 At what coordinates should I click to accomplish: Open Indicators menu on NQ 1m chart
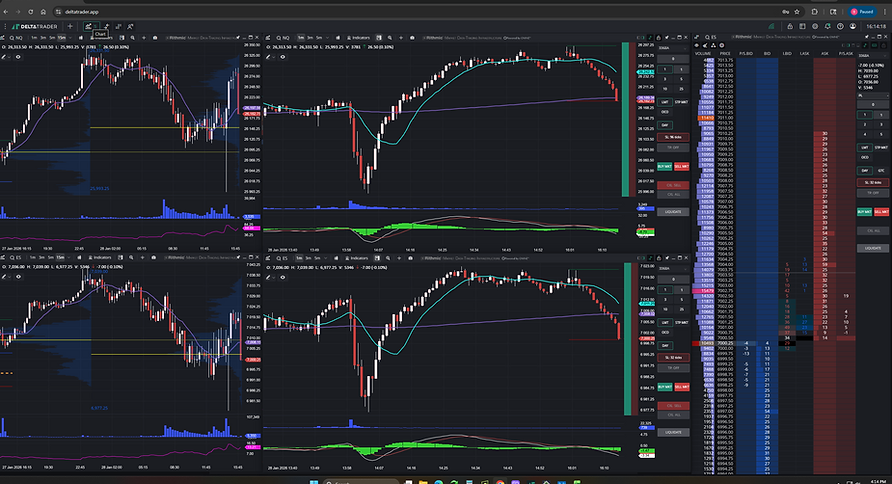point(359,38)
